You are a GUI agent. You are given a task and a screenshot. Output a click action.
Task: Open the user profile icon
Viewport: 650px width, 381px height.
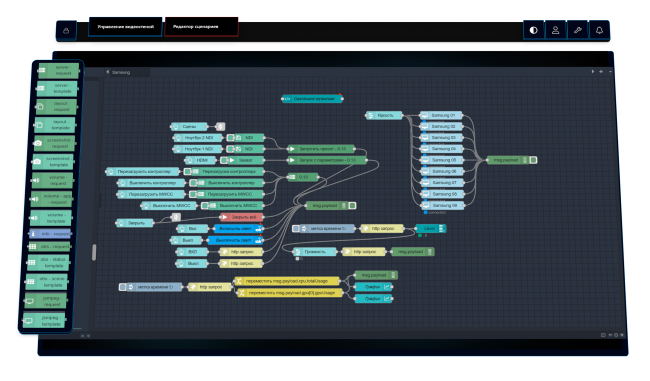tap(555, 30)
